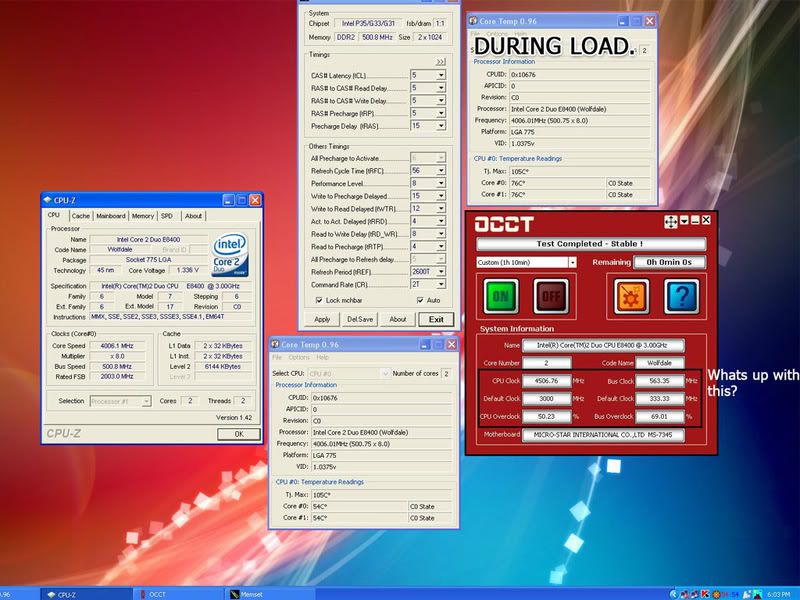Open the Refresh Cycle Time (tRFC) dropdown
The image size is (800, 600).
click(441, 170)
